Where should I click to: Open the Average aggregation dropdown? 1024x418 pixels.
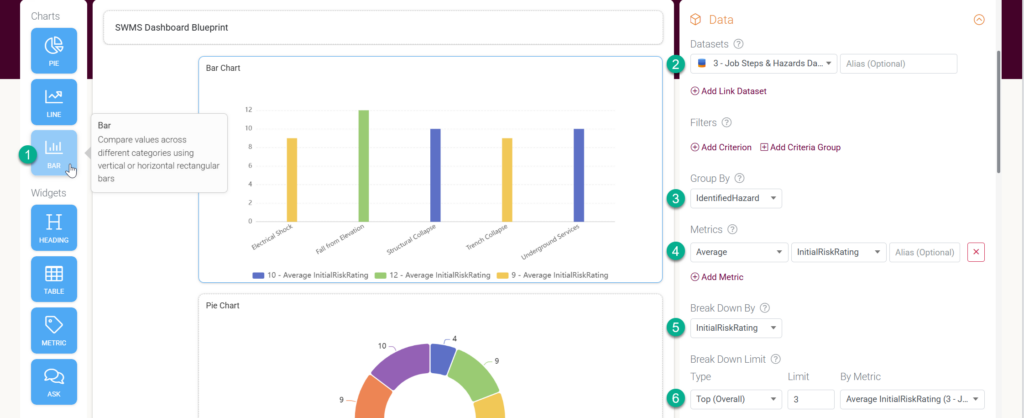[739, 252]
